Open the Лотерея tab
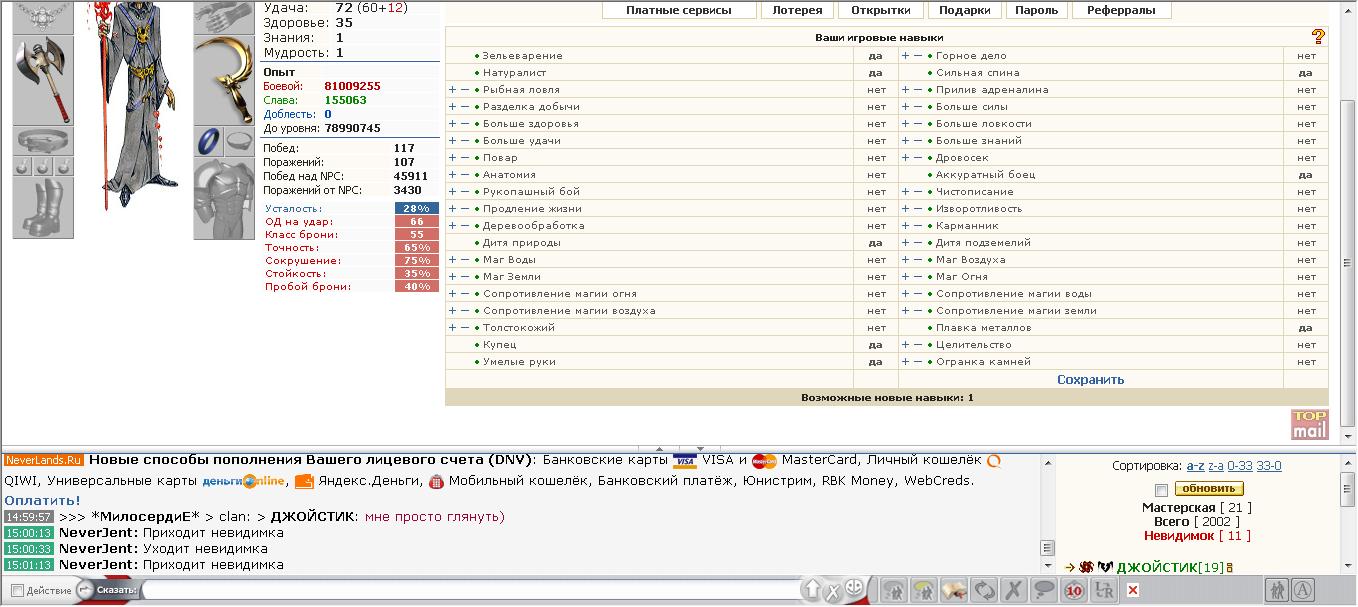Image resolution: width=1358 pixels, height=607 pixels. tap(797, 10)
